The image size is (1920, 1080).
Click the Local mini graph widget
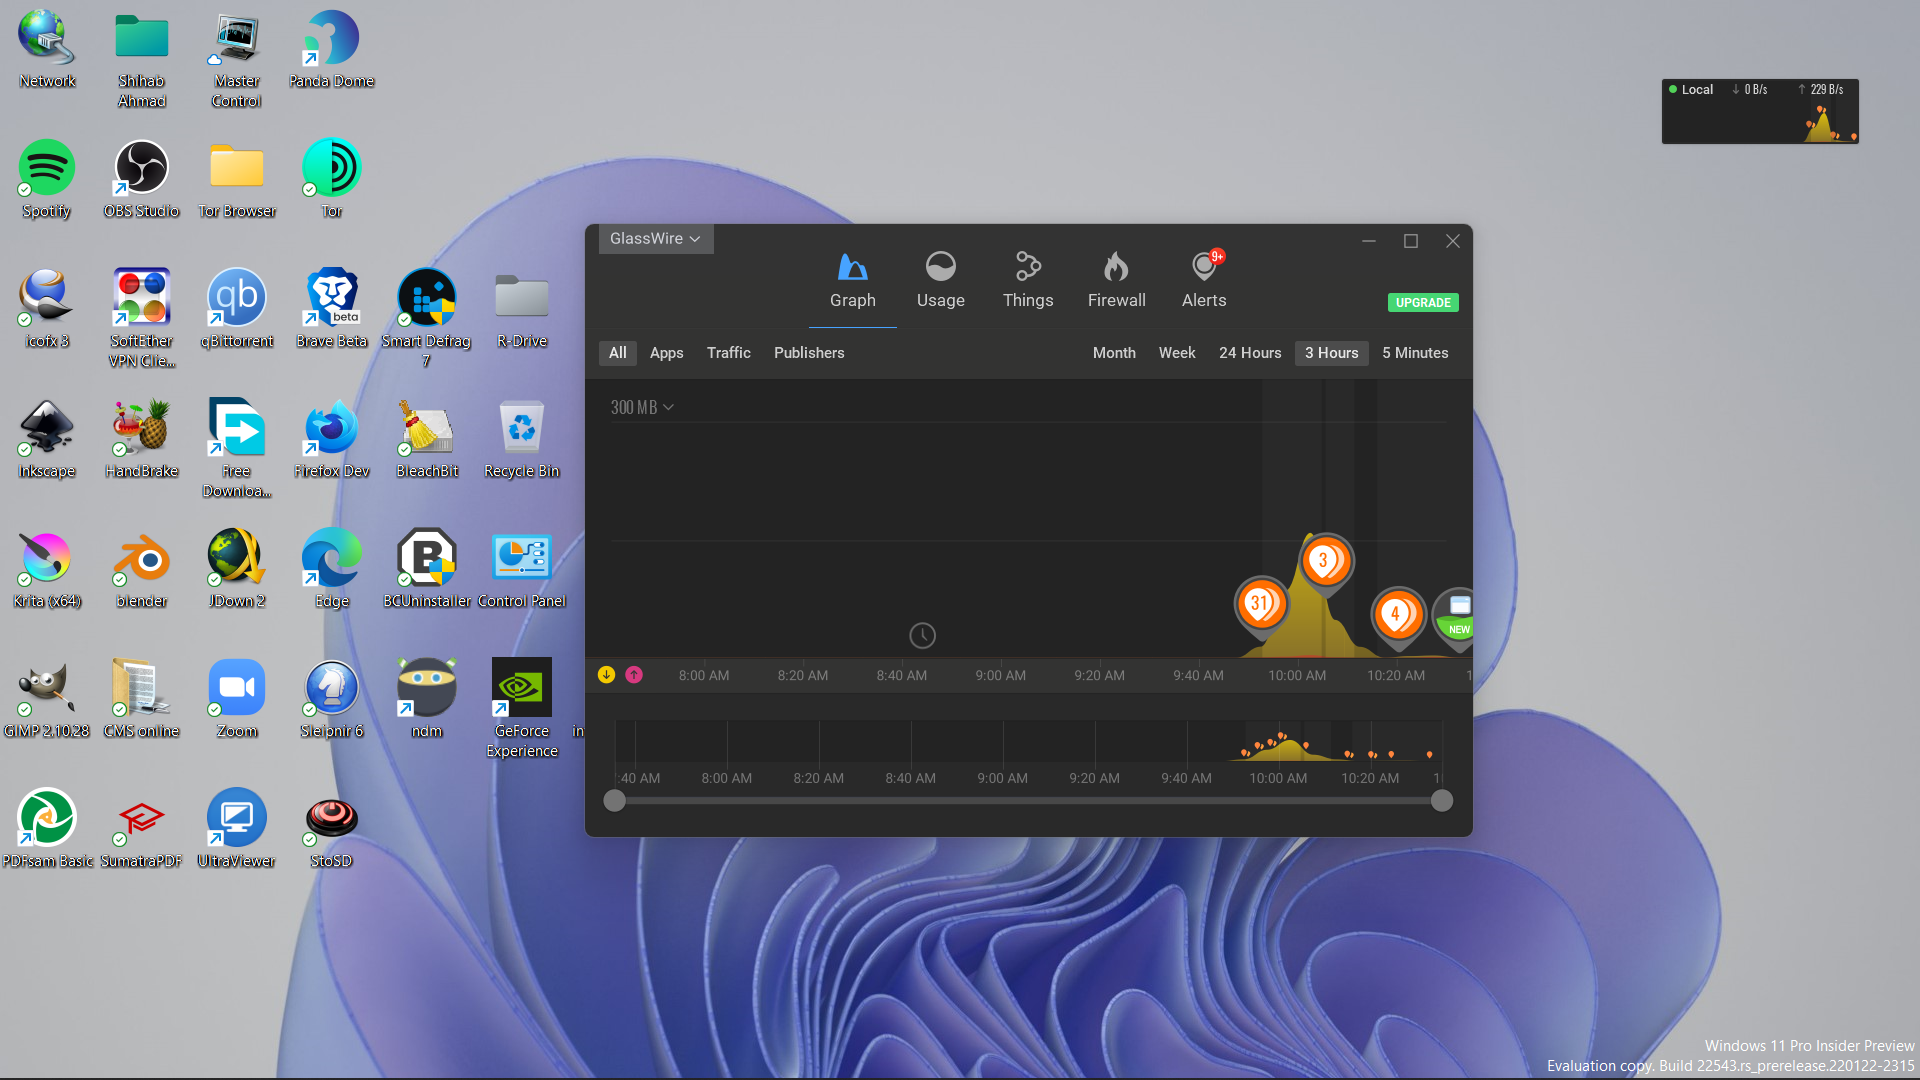pos(1760,111)
